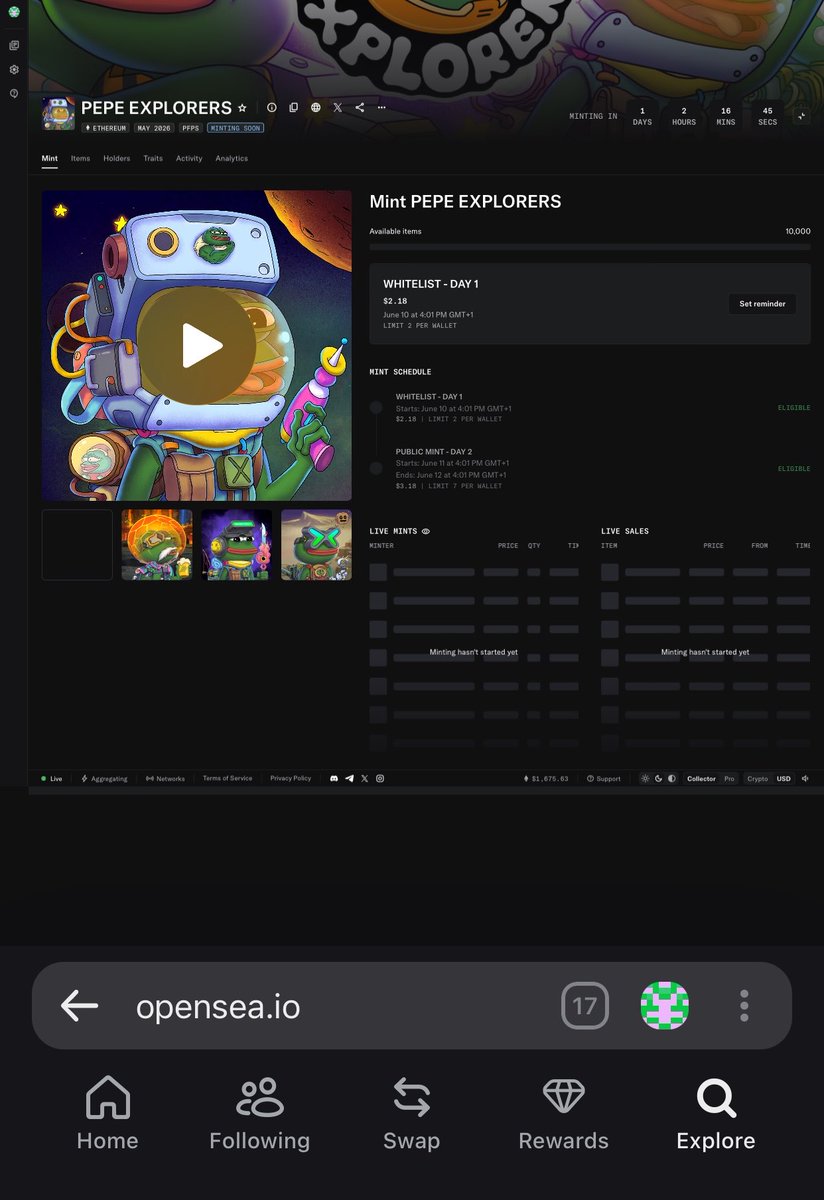Switch to the Traits tab
The height and width of the screenshot is (1200, 824).
153,158
